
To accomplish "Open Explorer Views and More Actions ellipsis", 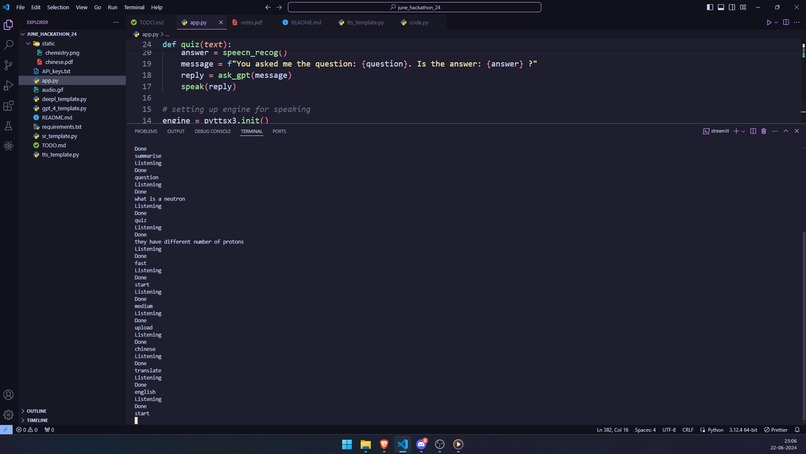I will point(116,23).
